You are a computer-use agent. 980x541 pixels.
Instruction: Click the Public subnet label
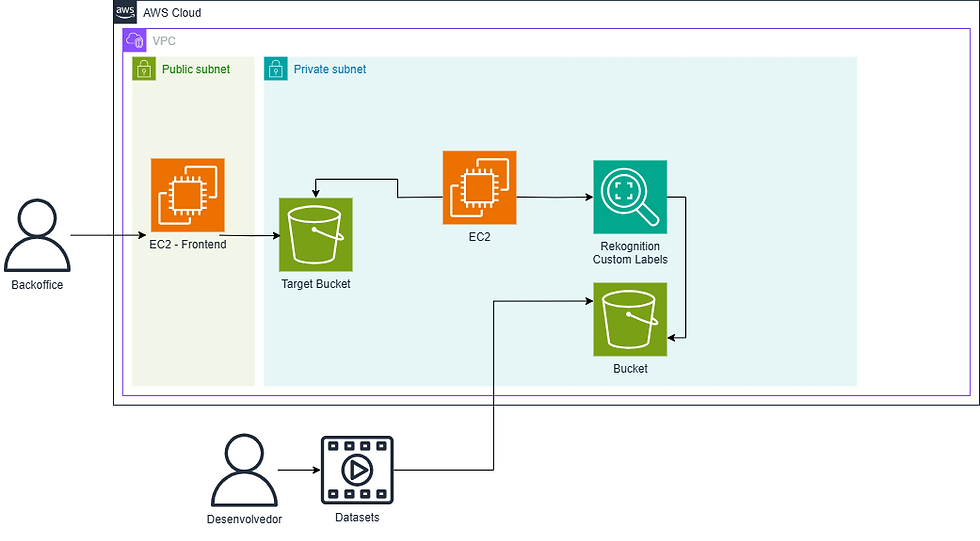(196, 69)
